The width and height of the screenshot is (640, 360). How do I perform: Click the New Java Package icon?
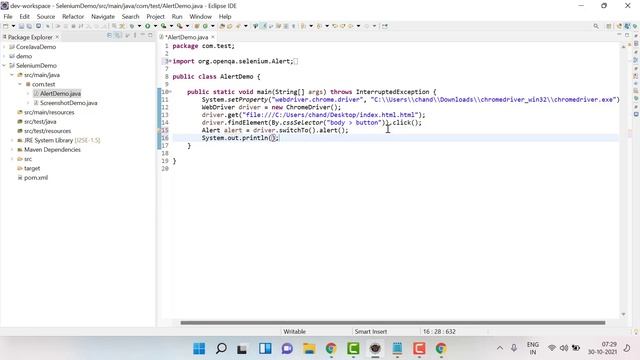[197, 26]
